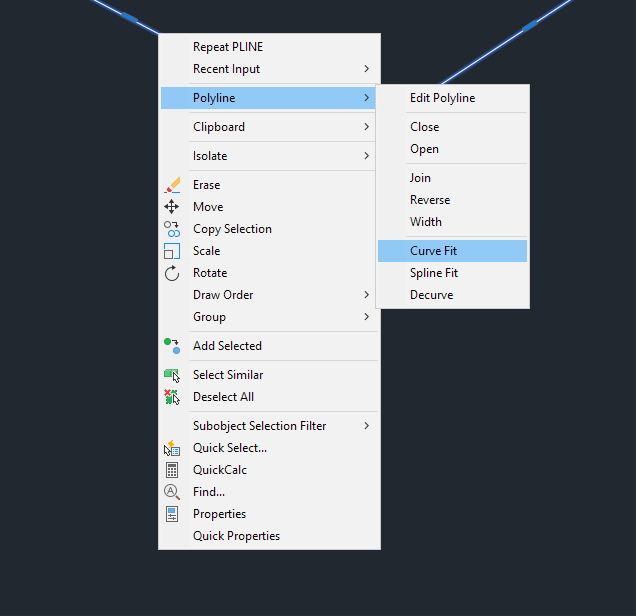This screenshot has height=616, width=636.
Task: Choose Rotate from the context menu
Action: tap(269, 273)
